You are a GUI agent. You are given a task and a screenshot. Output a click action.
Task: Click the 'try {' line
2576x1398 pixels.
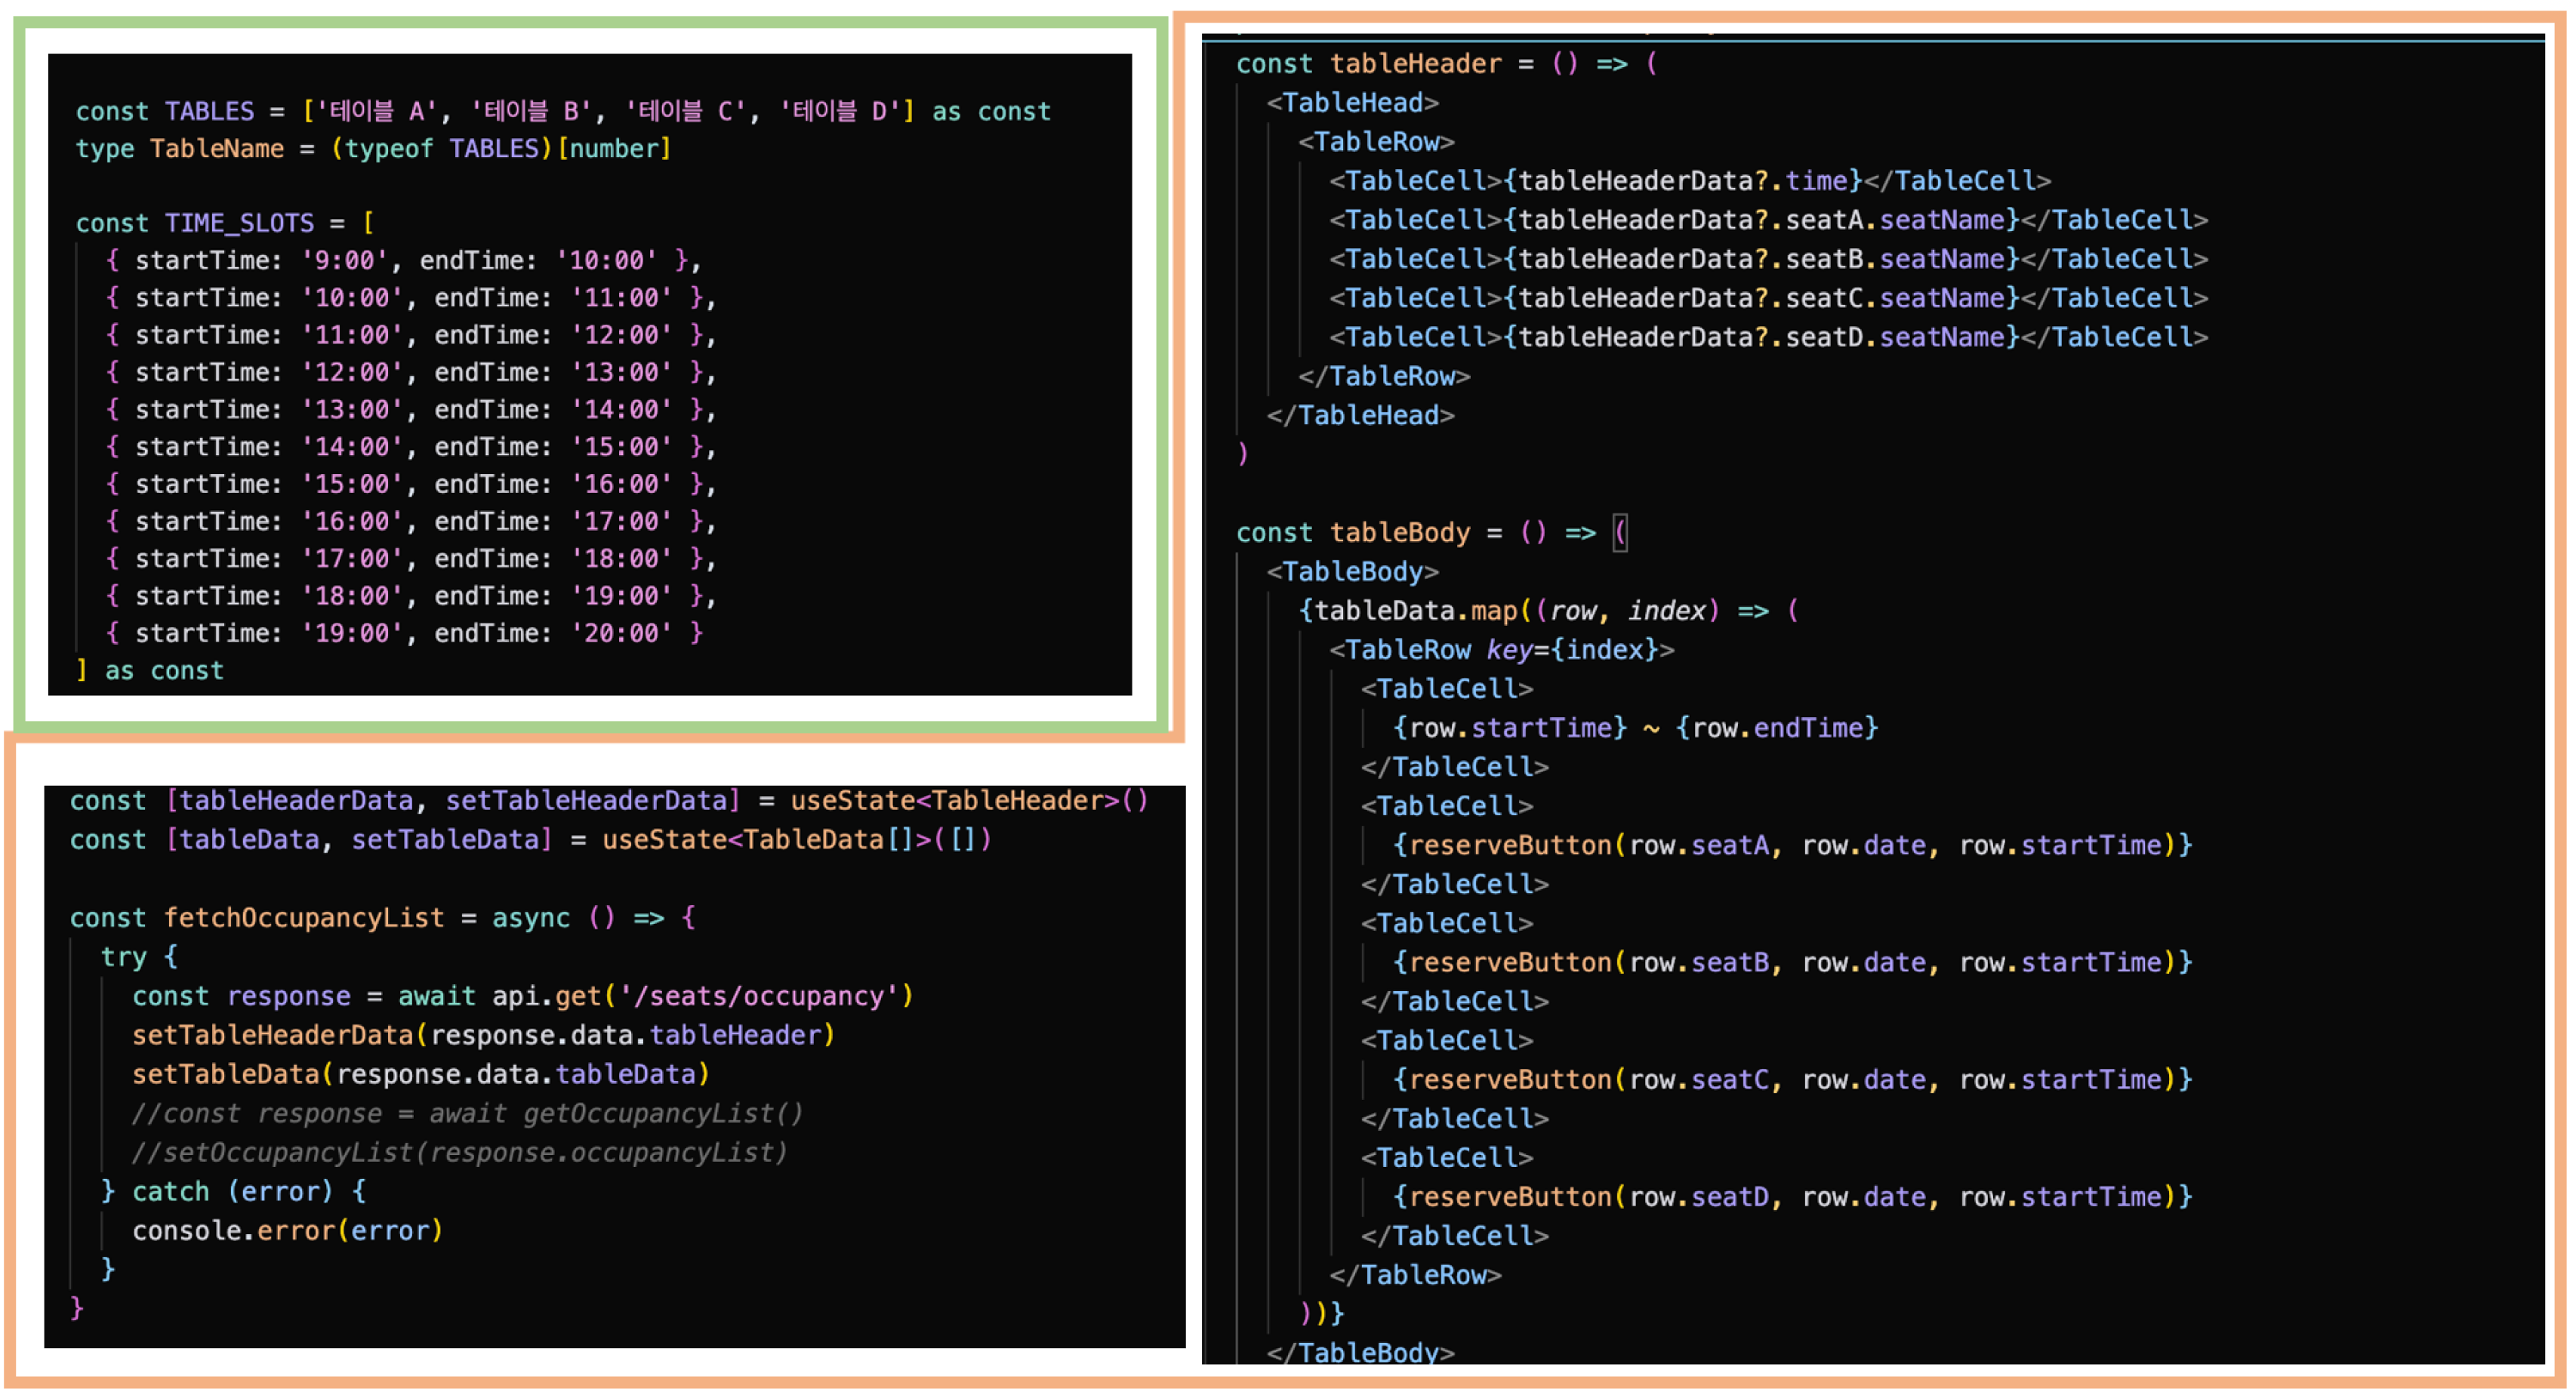click(139, 957)
